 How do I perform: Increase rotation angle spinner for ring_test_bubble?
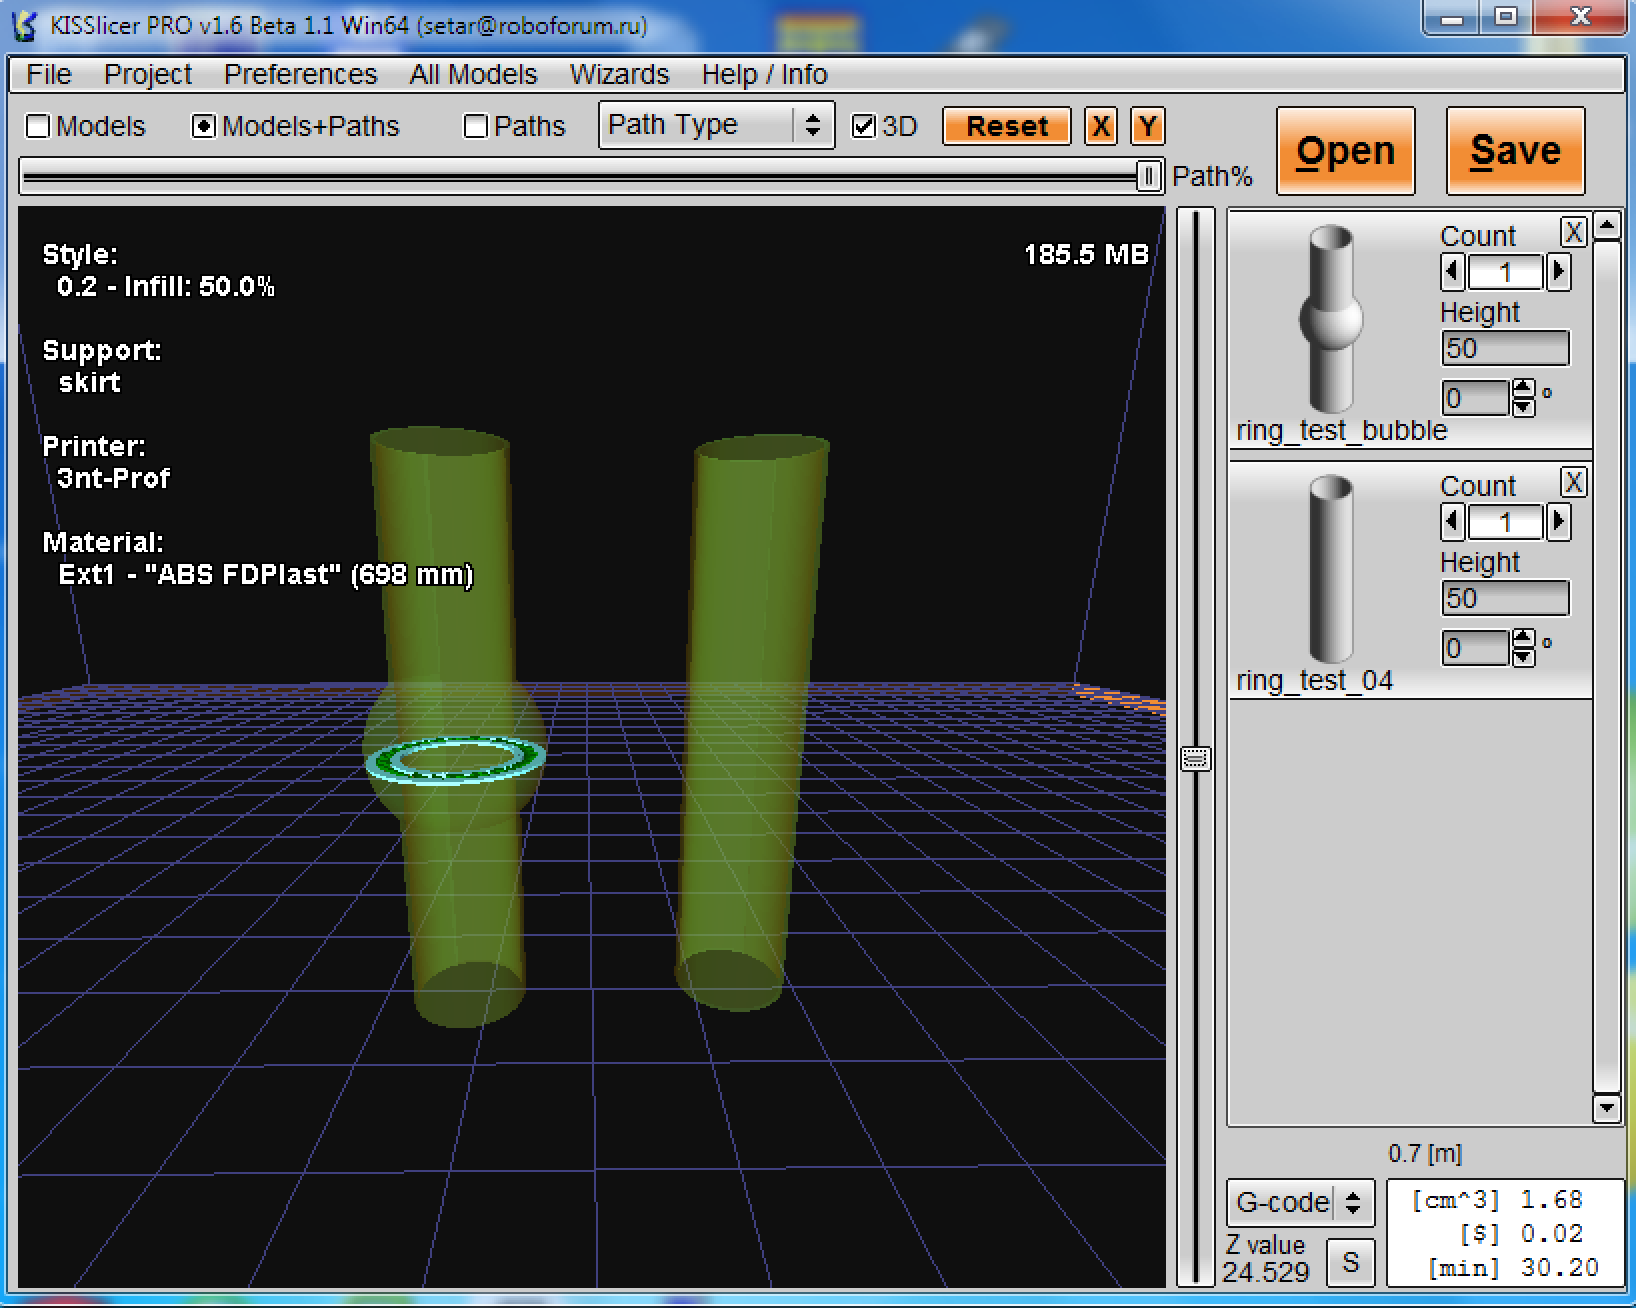(1523, 388)
